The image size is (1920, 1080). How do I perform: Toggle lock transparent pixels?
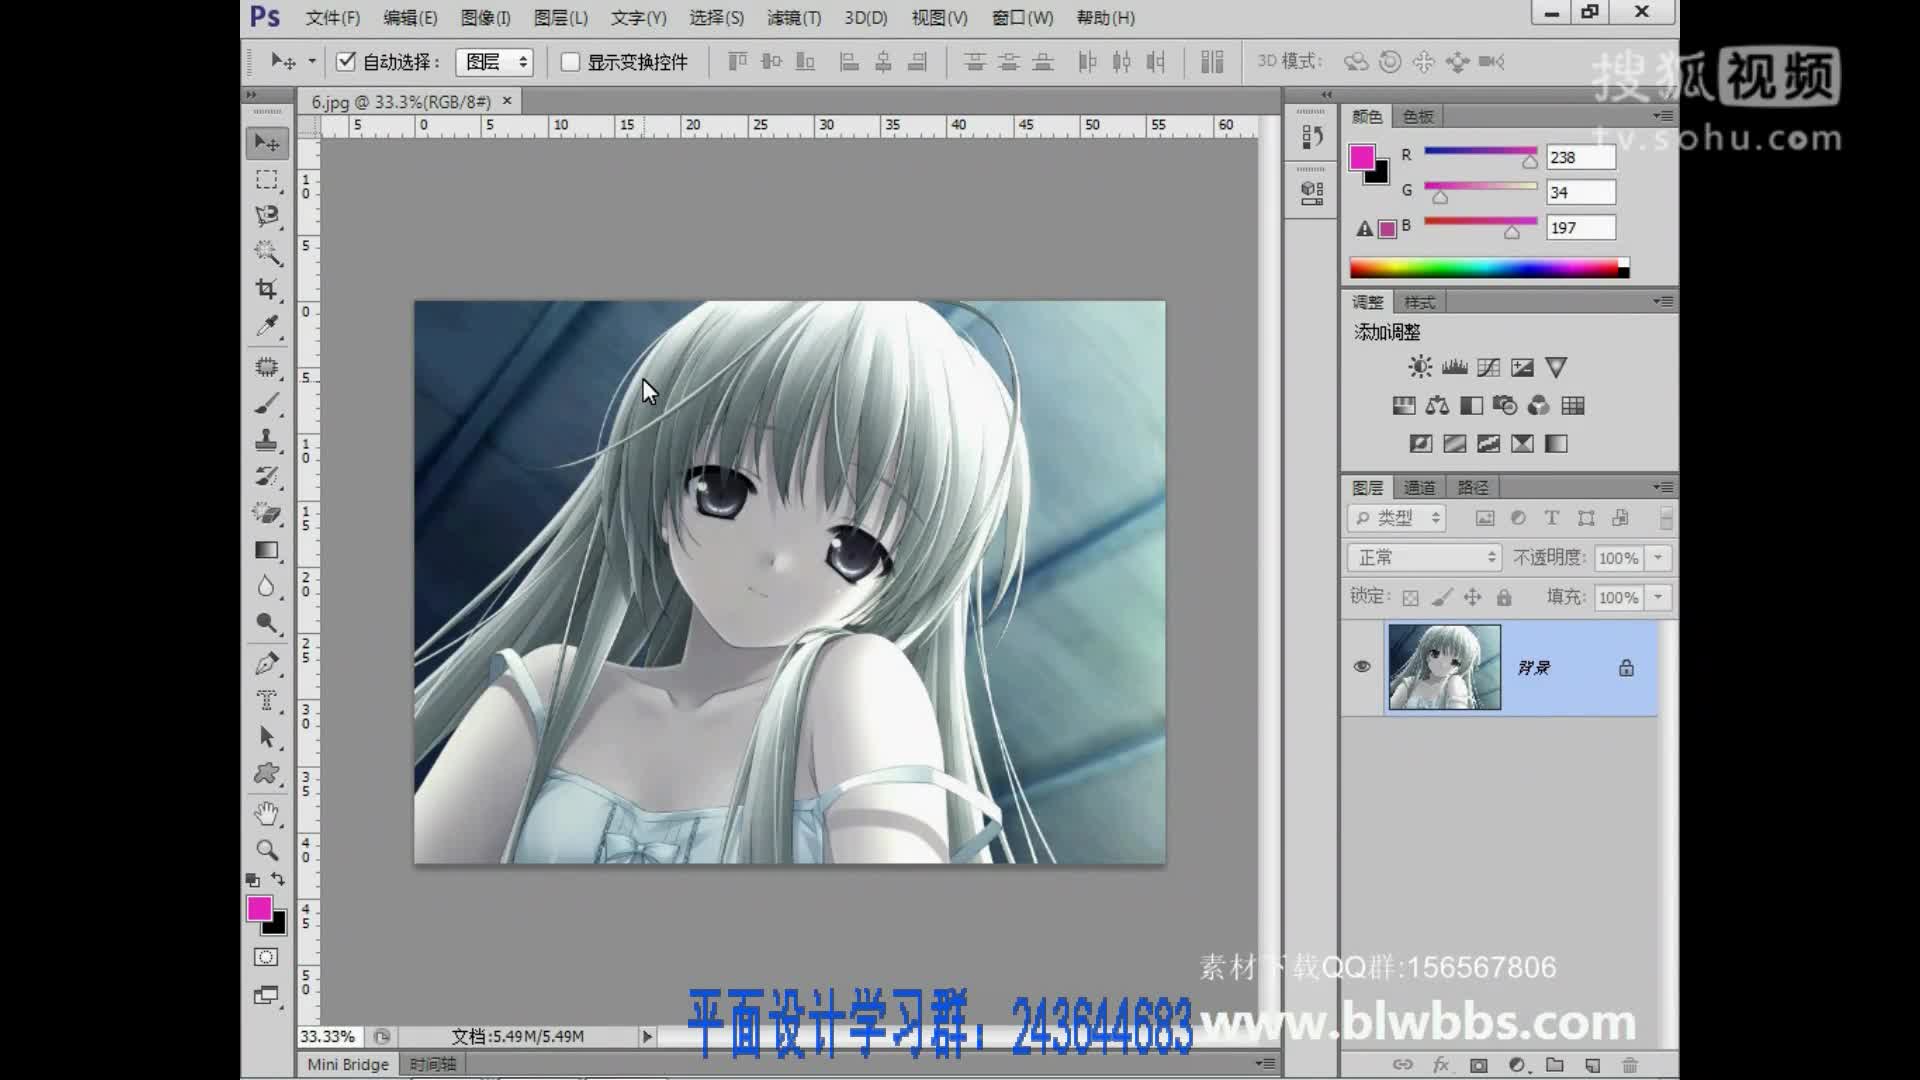point(1410,598)
